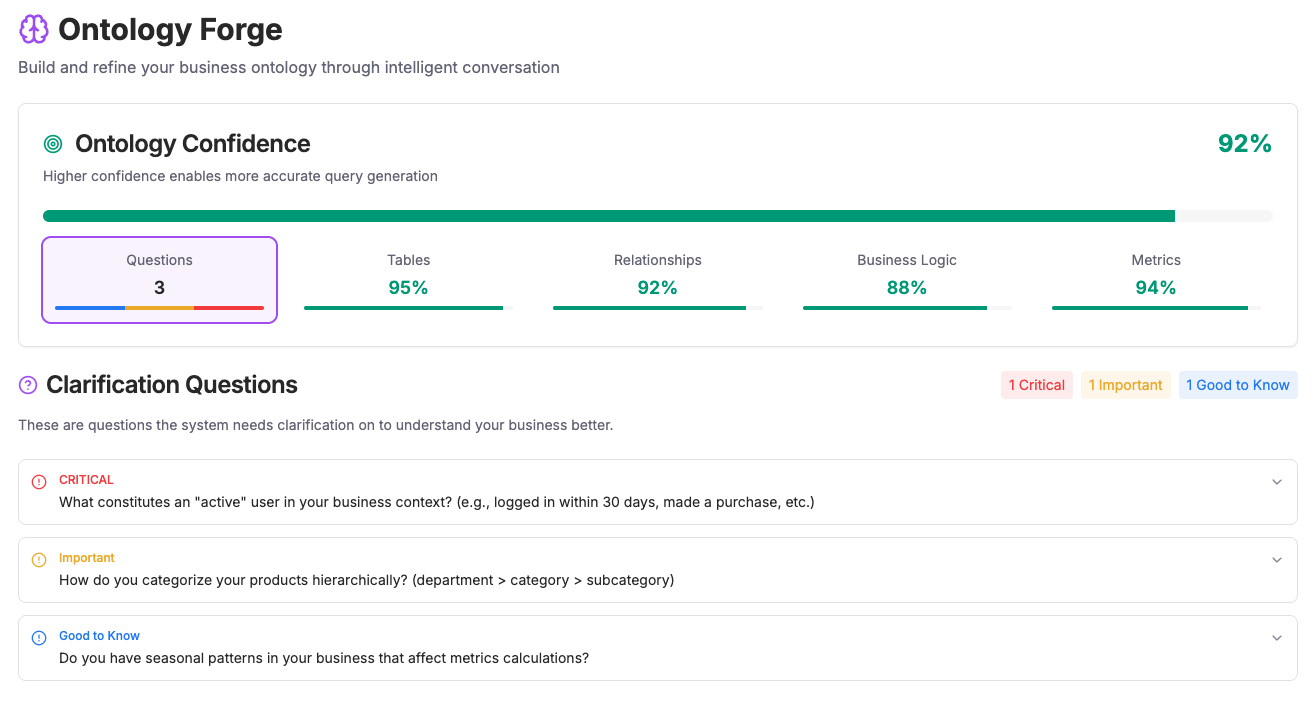The image size is (1315, 703).
Task: Click the Ontology Forge brain icon
Action: pyautogui.click(x=34, y=29)
